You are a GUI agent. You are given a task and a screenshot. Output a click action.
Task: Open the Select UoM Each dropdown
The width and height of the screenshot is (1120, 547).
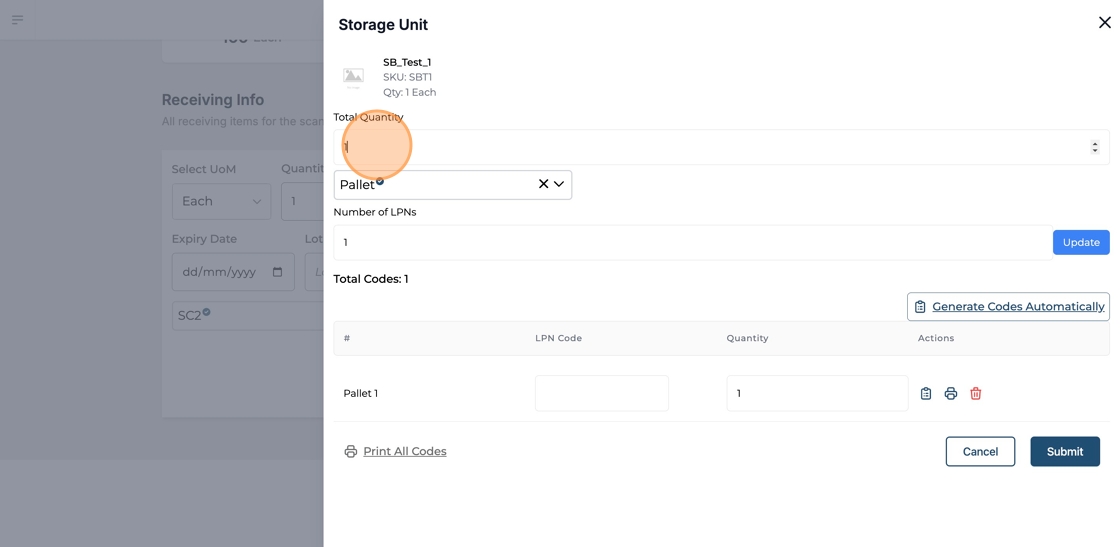point(221,201)
